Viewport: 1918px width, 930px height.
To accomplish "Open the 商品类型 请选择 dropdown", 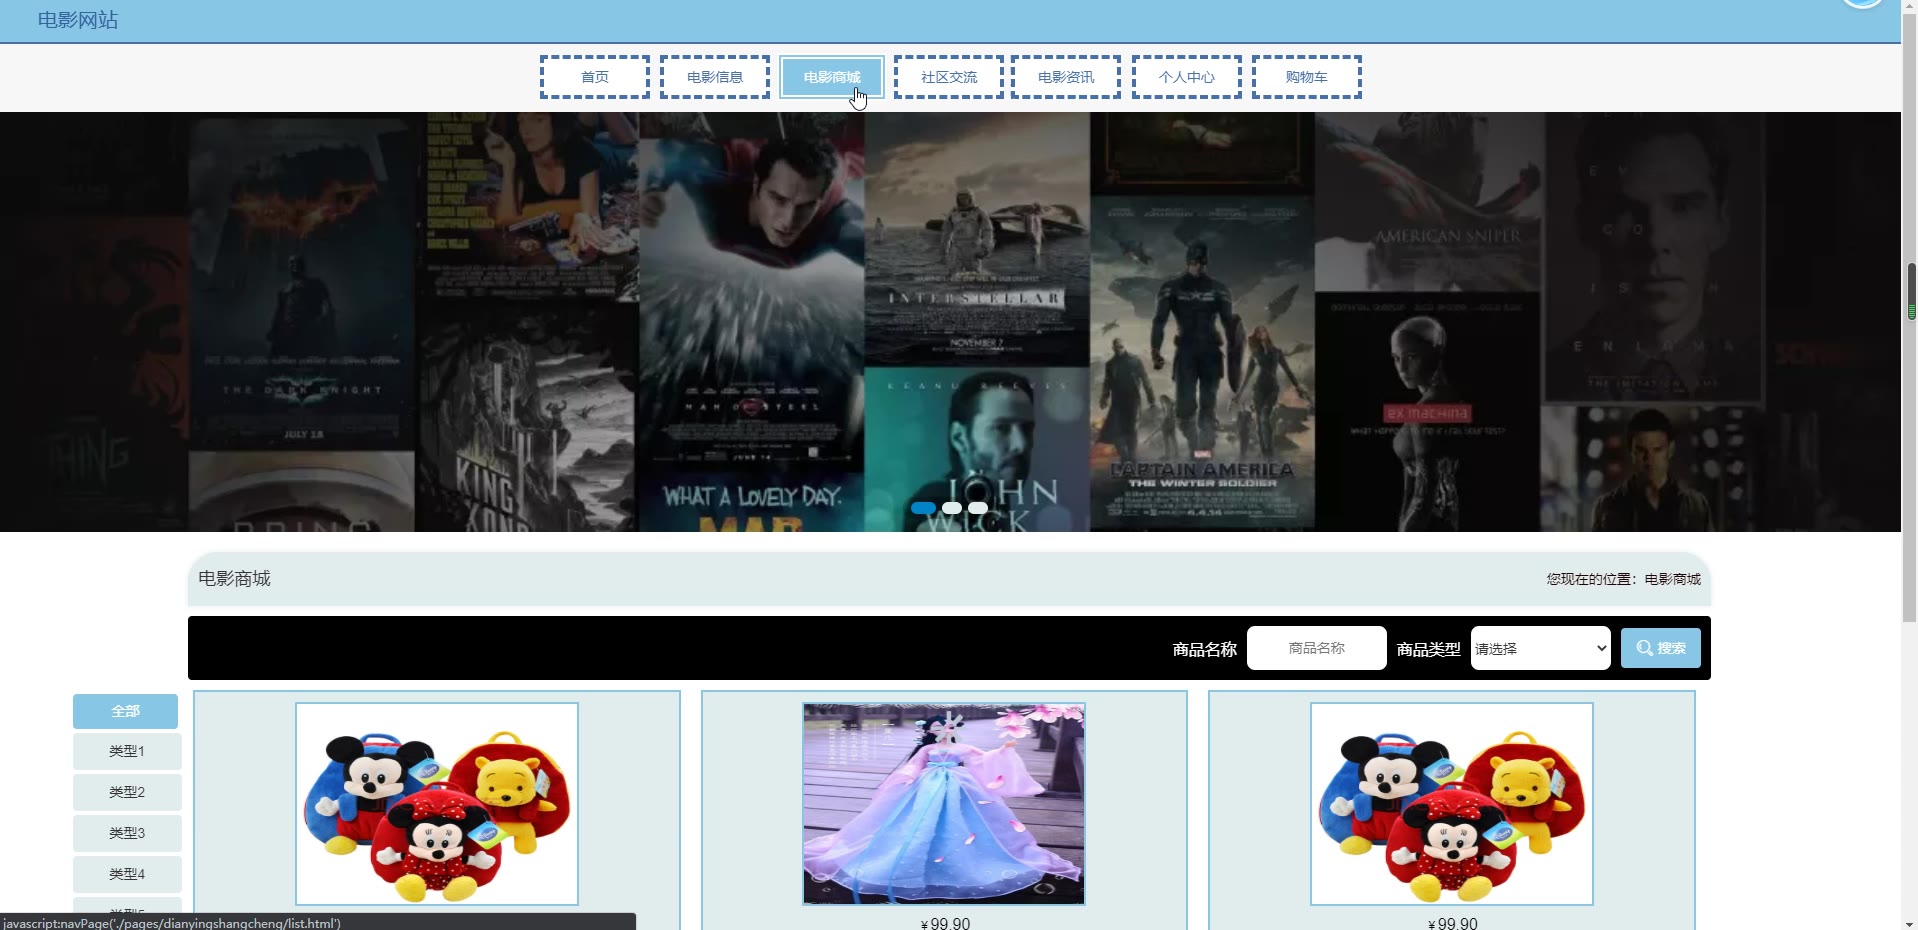I will pos(1540,648).
